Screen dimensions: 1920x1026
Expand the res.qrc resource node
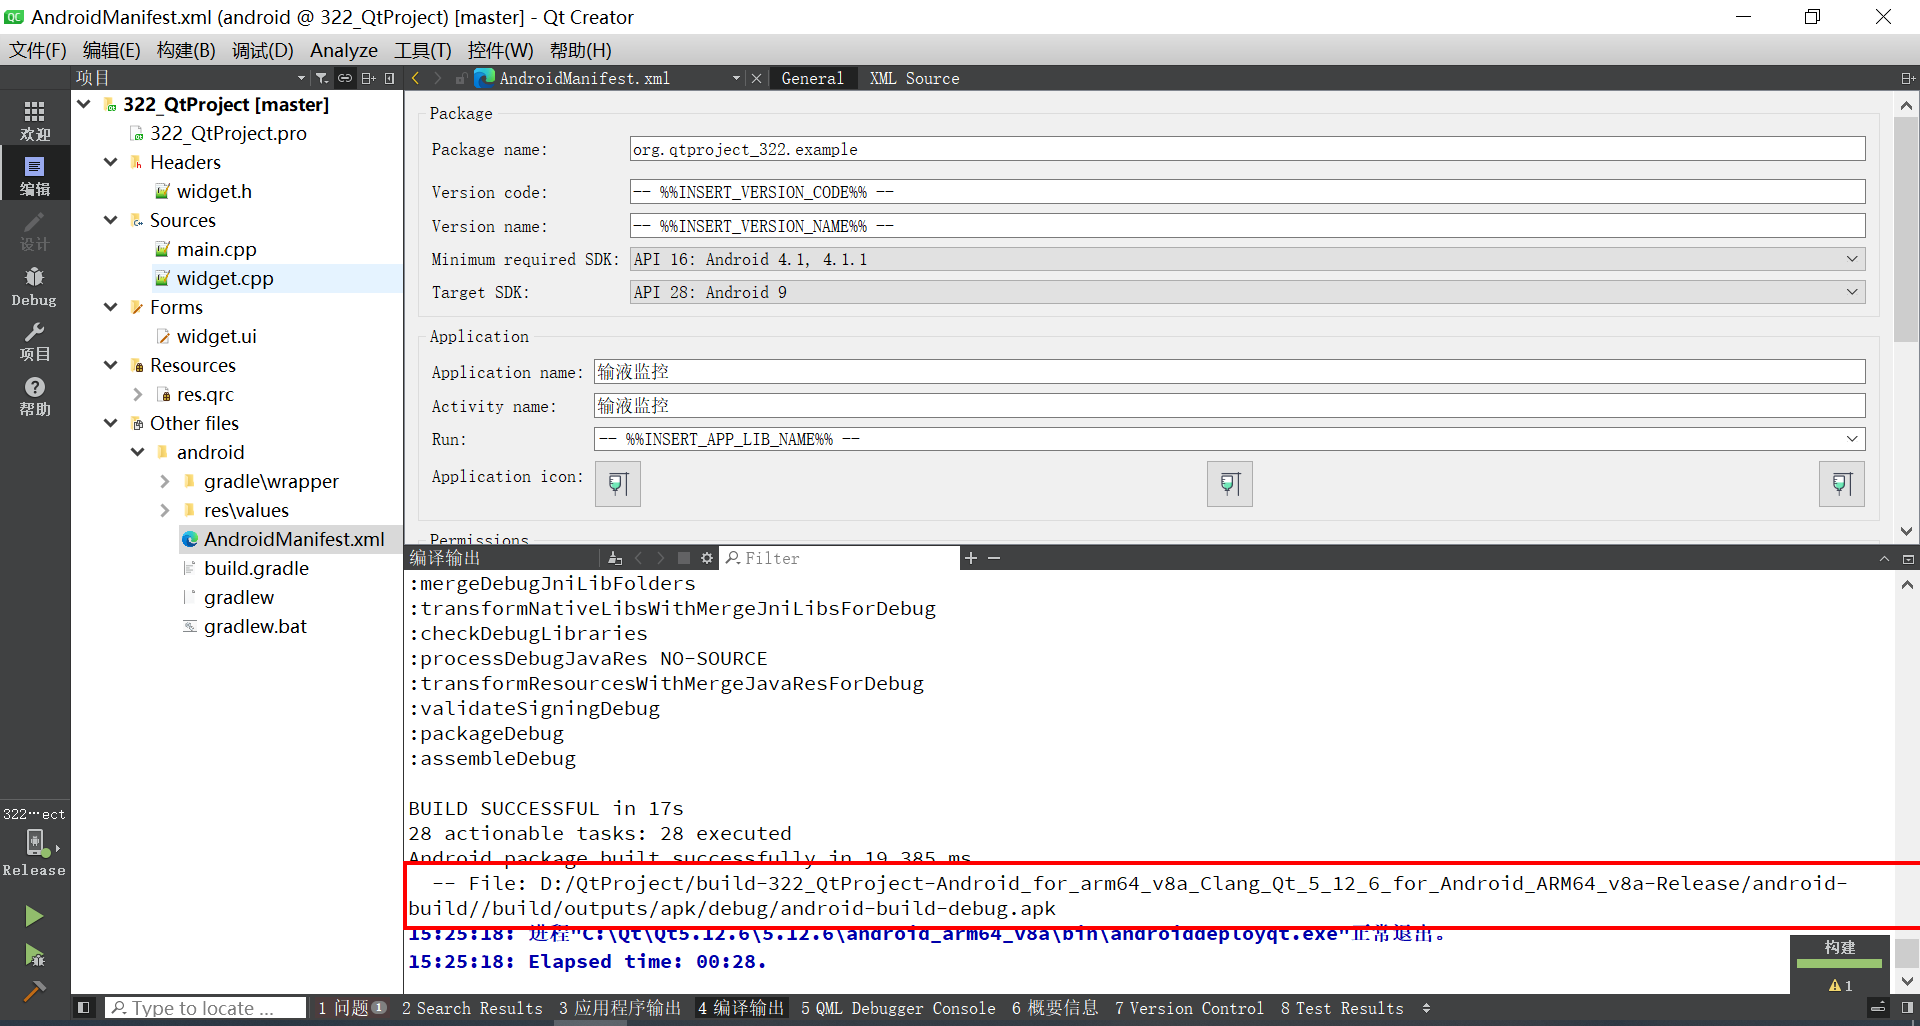pyautogui.click(x=138, y=394)
